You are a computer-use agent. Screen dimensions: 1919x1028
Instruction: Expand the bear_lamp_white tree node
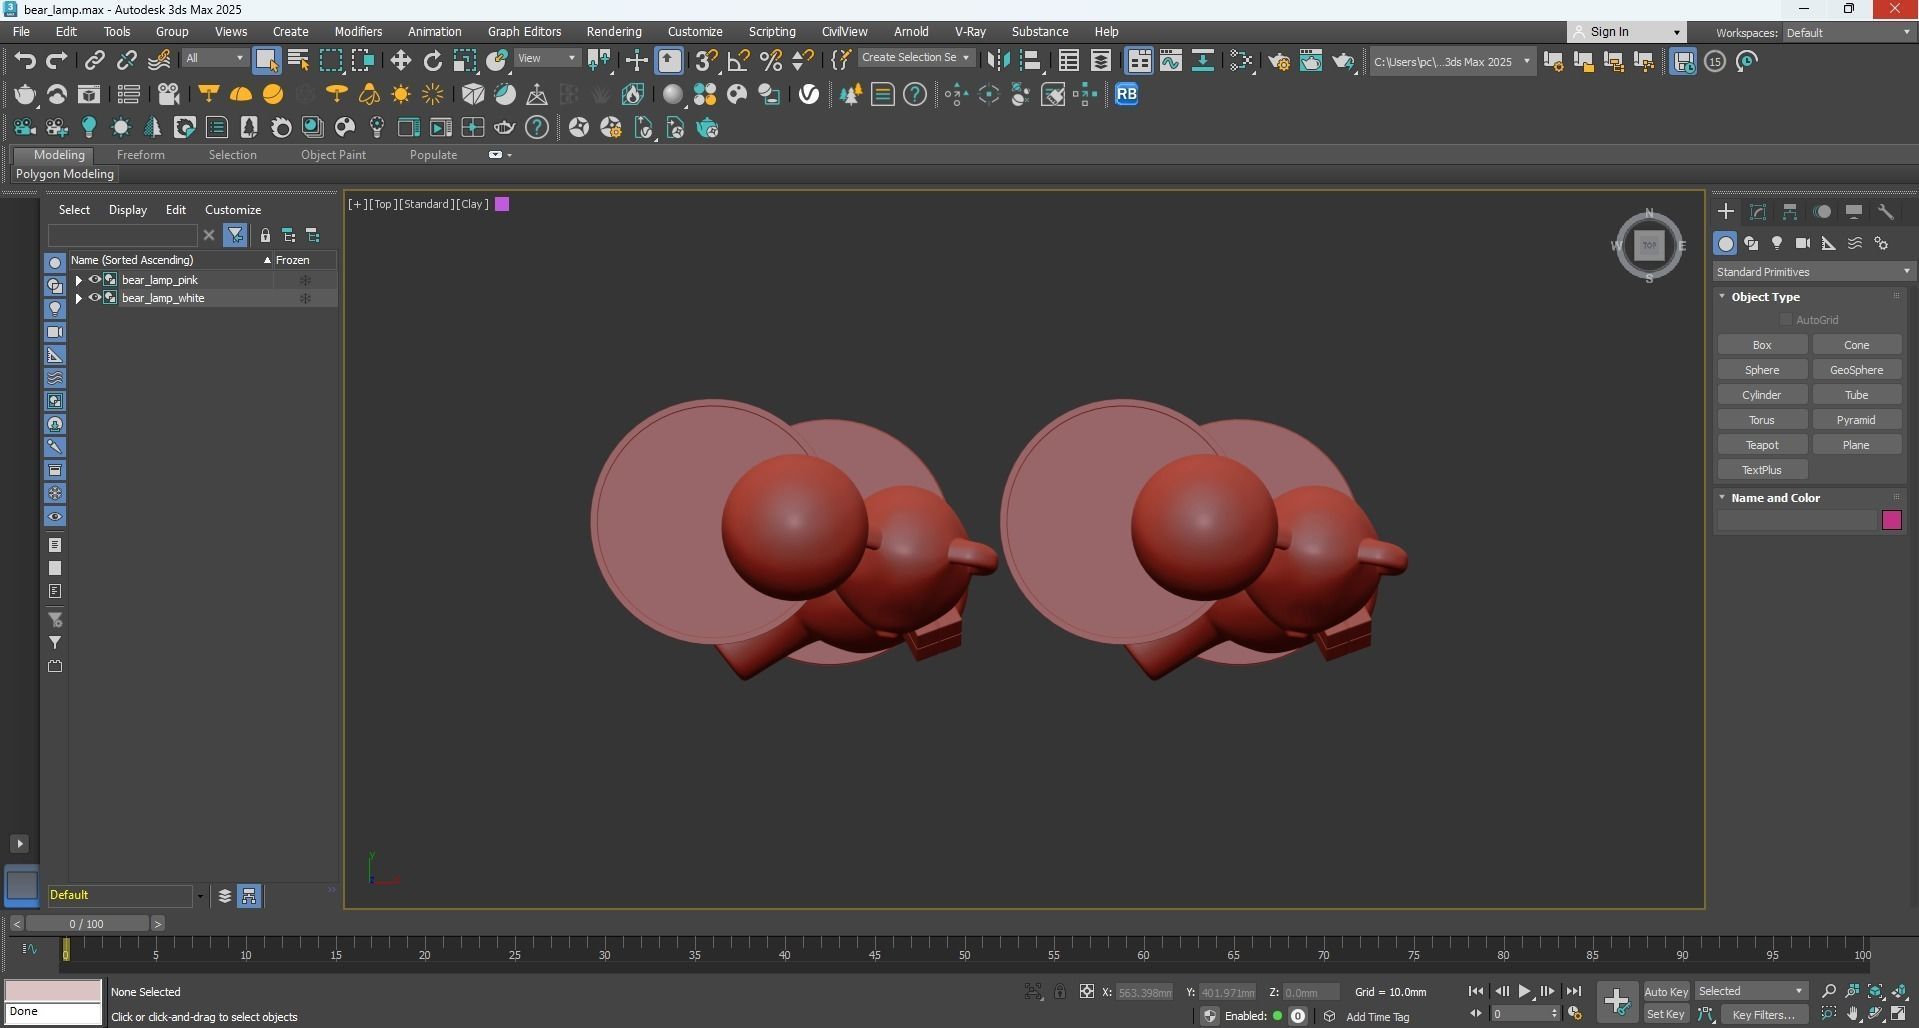[79, 298]
